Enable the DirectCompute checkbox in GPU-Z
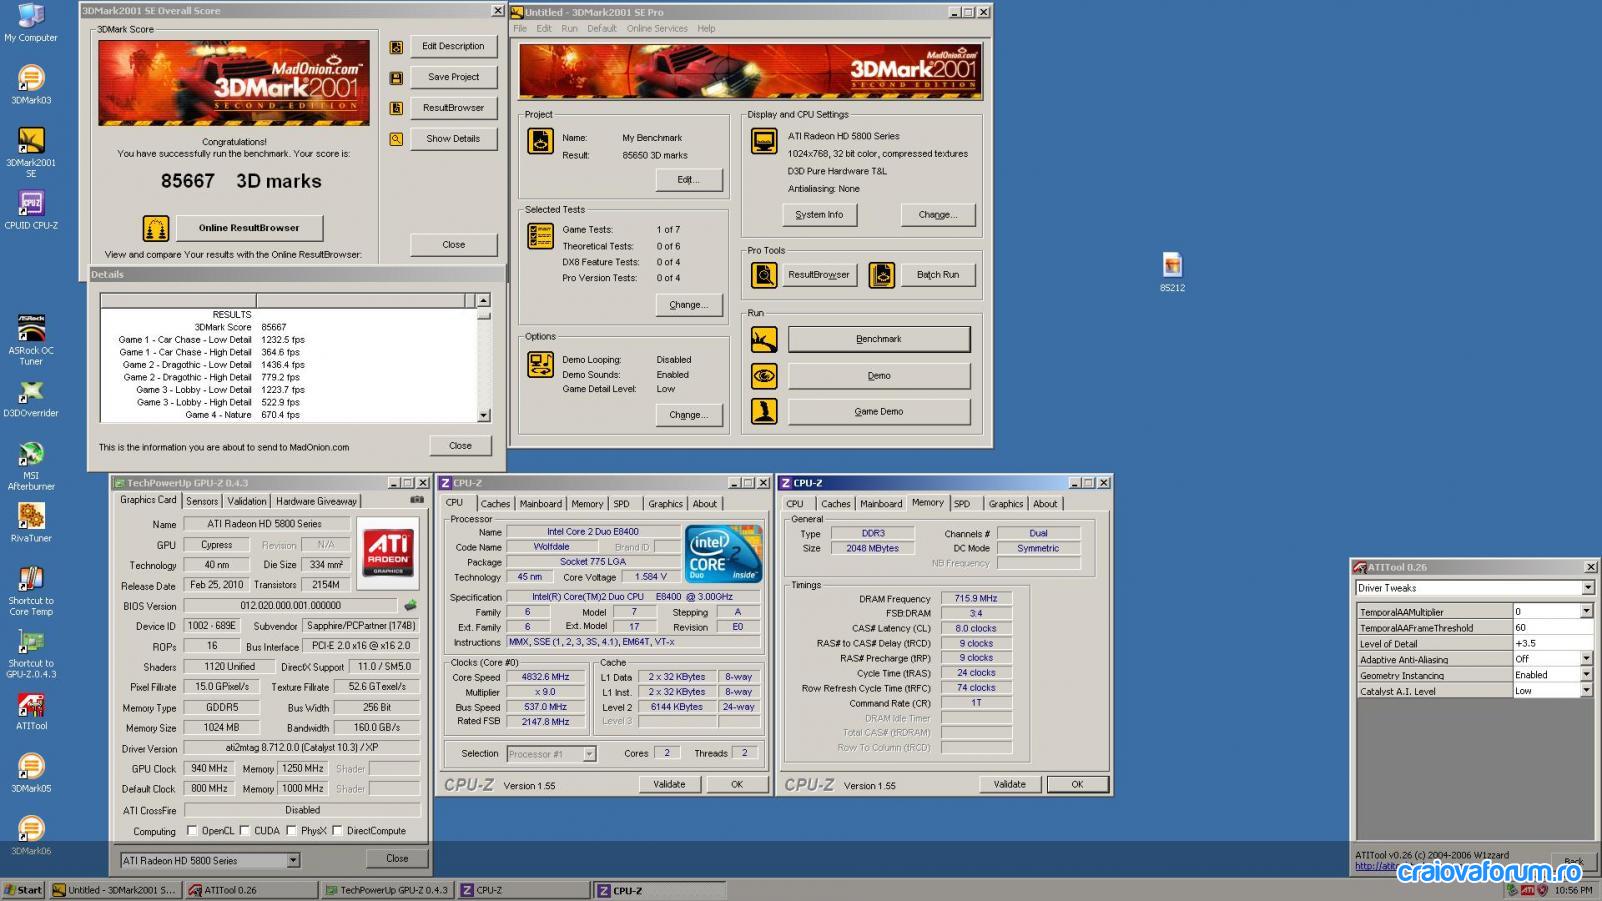 [x=337, y=830]
